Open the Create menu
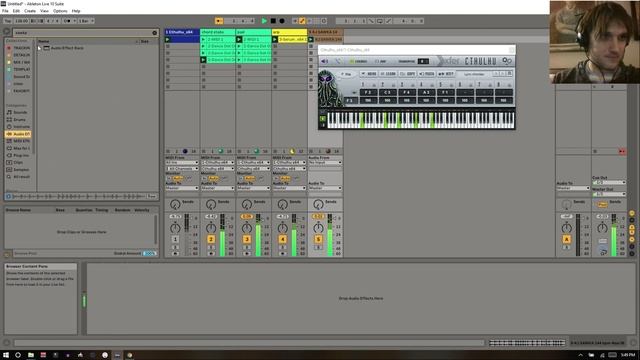 [x=30, y=11]
